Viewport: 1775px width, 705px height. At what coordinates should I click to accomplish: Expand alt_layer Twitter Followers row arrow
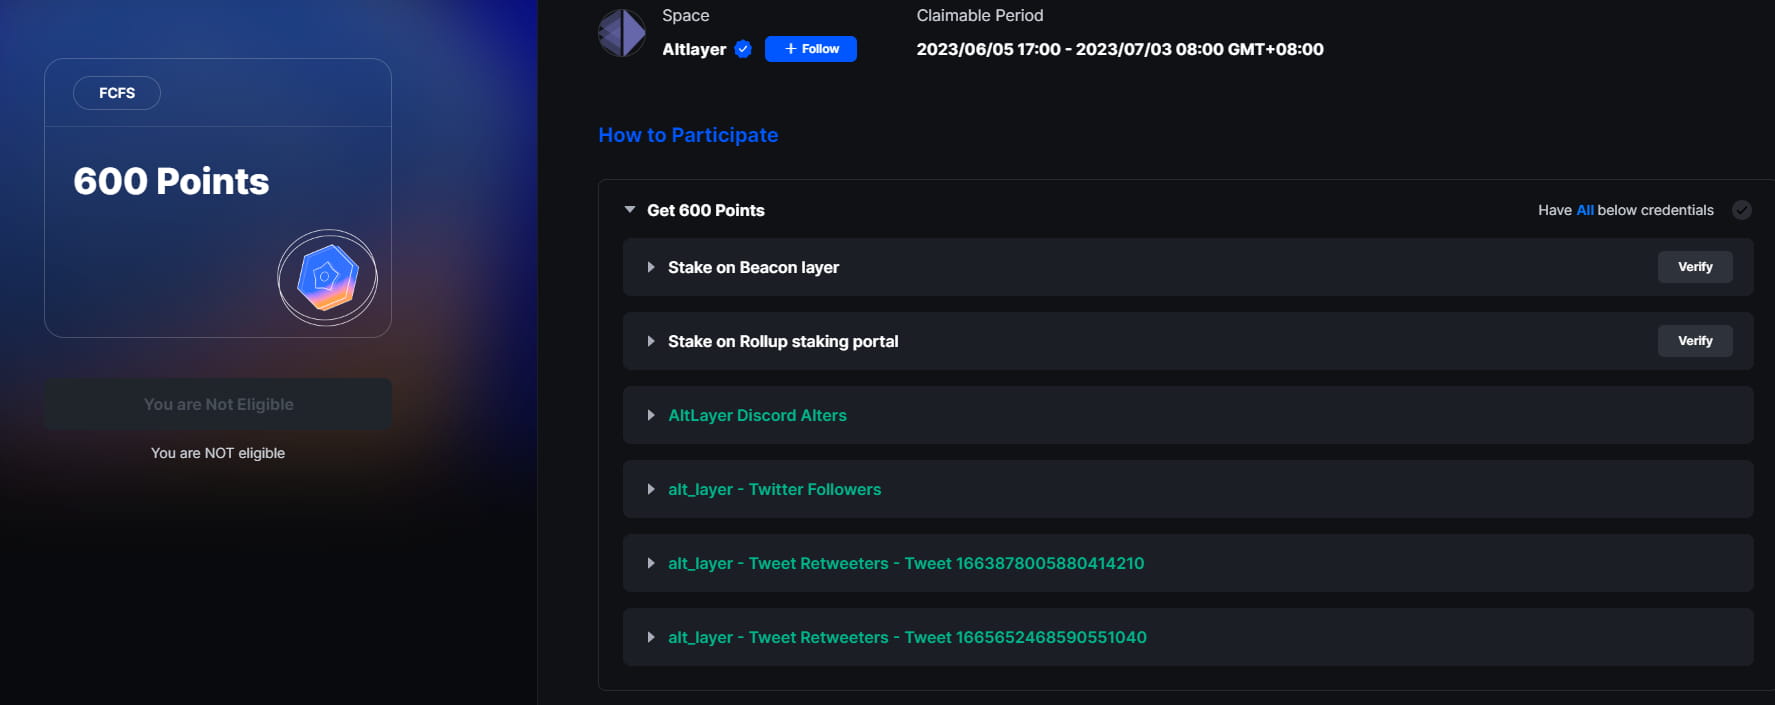pyautogui.click(x=651, y=489)
